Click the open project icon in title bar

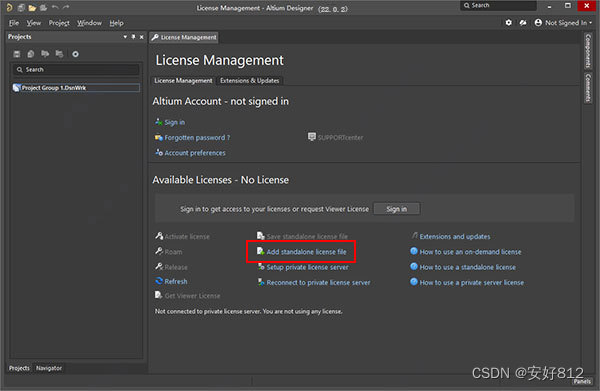coord(44,8)
